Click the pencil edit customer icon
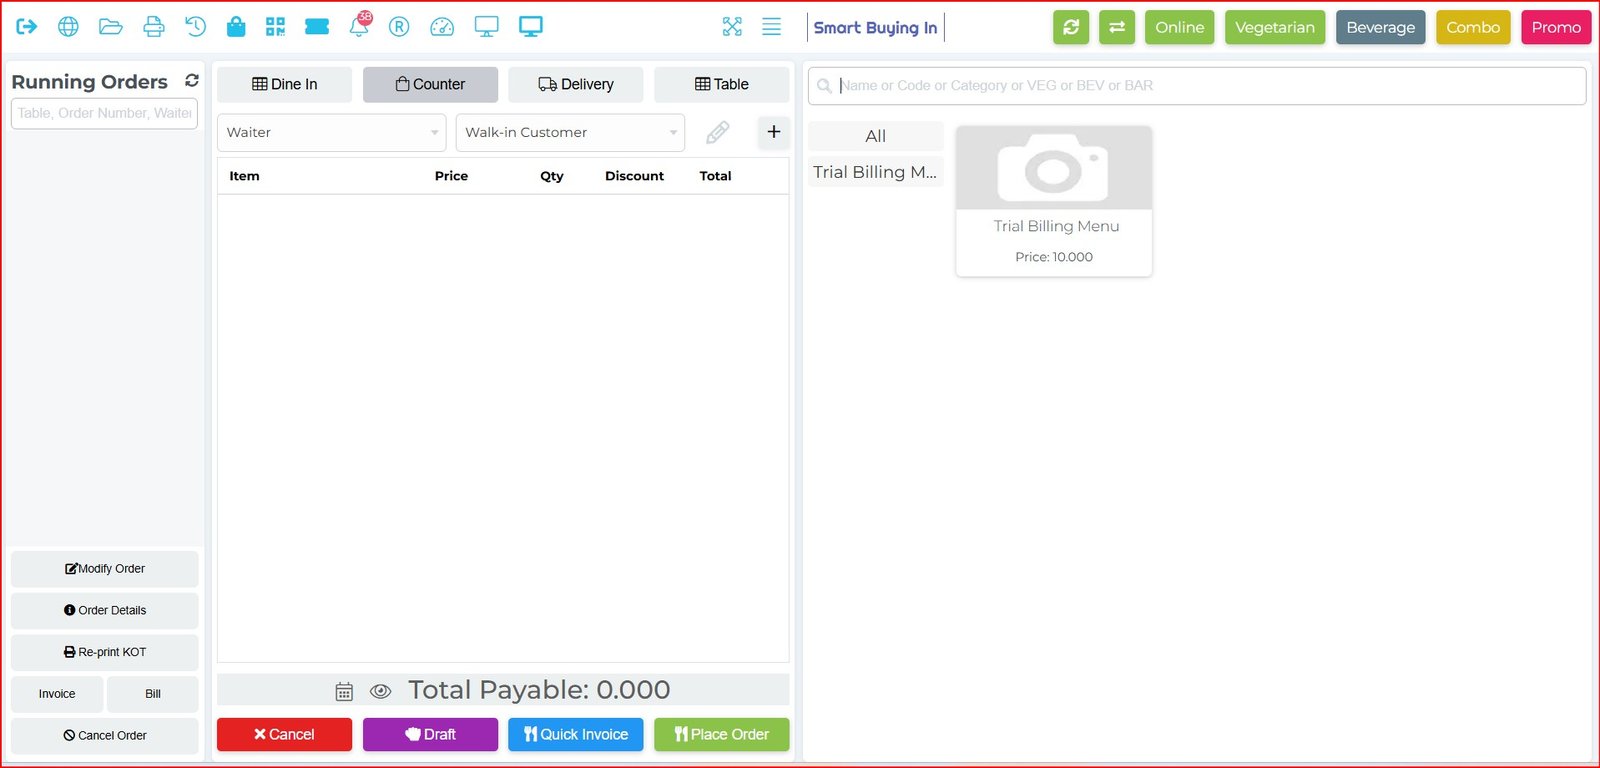Viewport: 1600px width, 768px height. pos(717,132)
